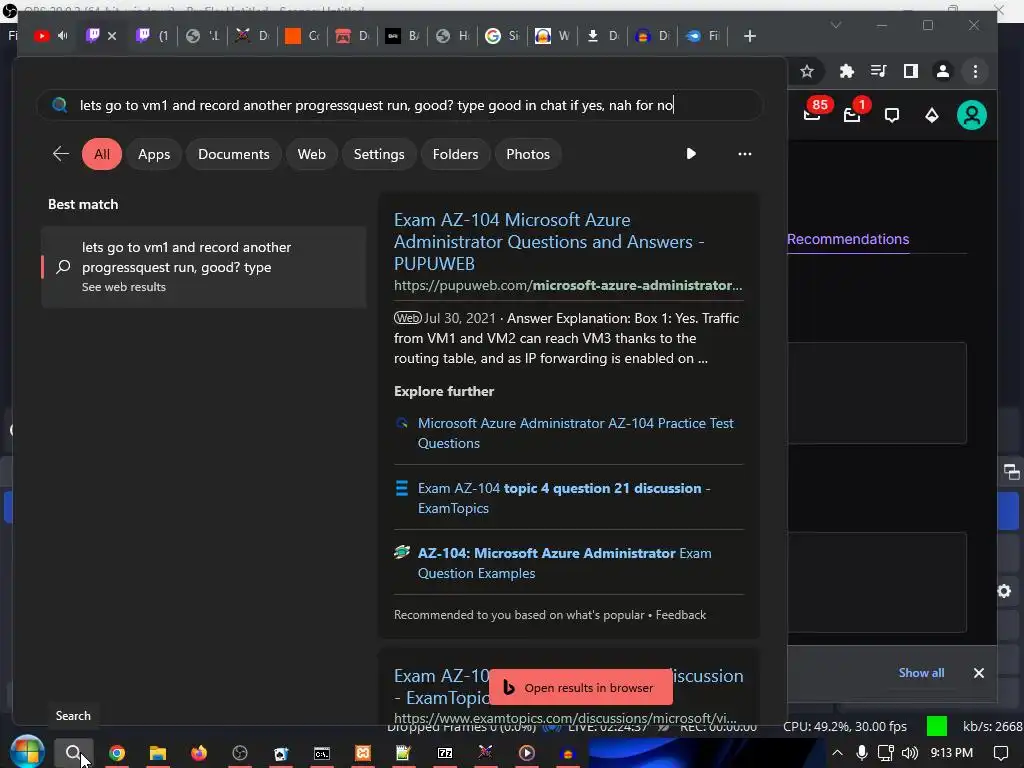Click the taskbar Search magnifier

coord(73,753)
